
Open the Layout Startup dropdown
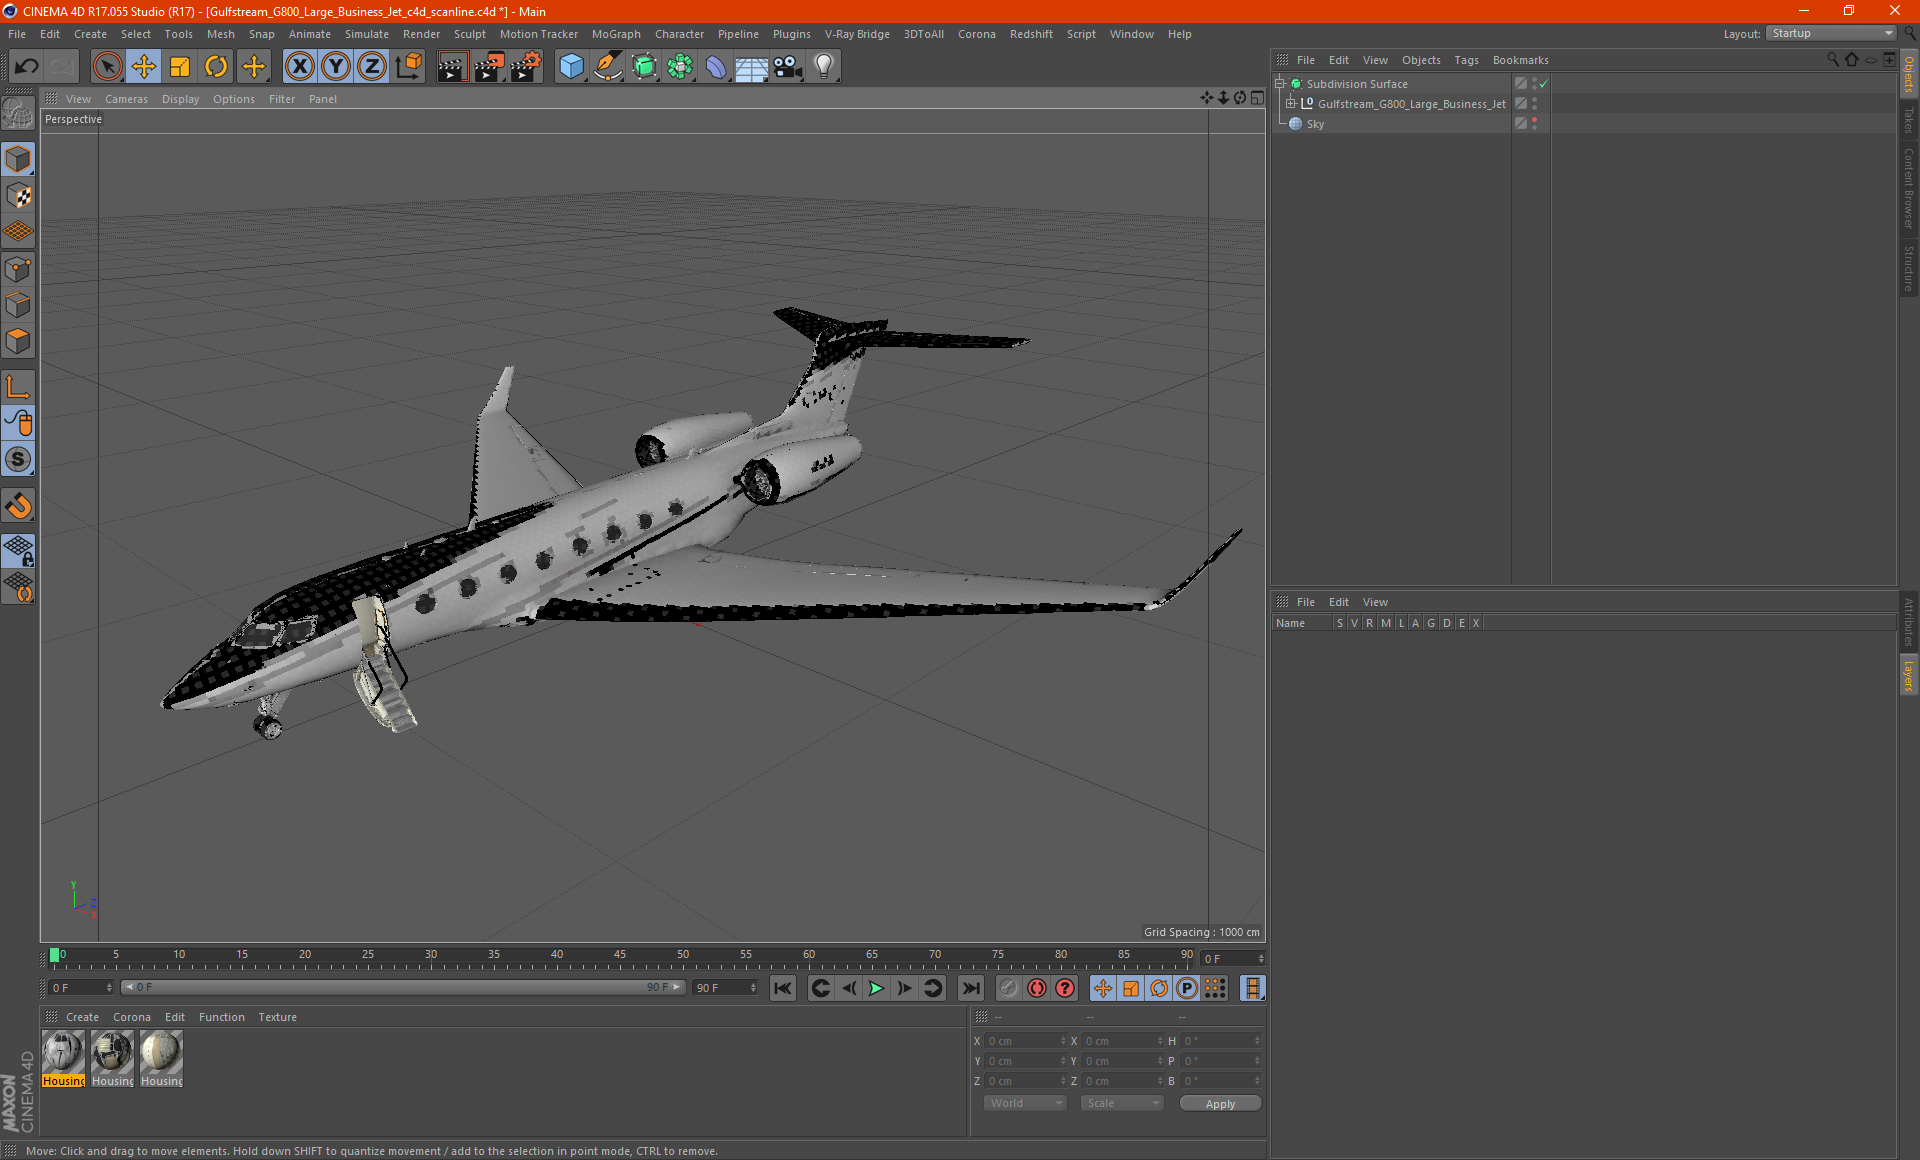pos(1831,33)
